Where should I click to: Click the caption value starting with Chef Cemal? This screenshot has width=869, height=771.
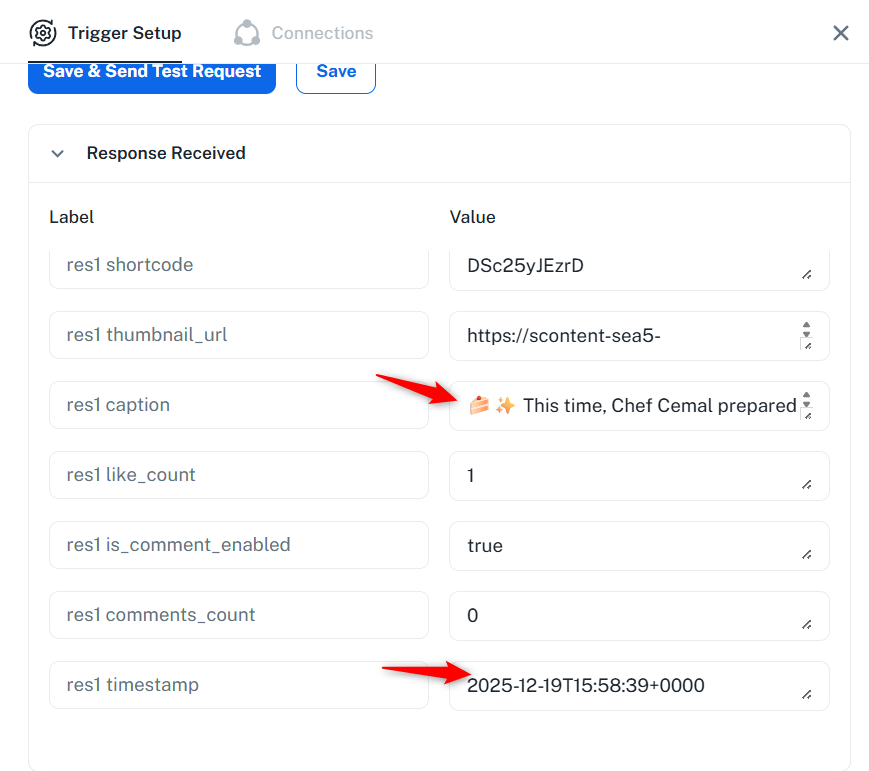(x=630, y=405)
